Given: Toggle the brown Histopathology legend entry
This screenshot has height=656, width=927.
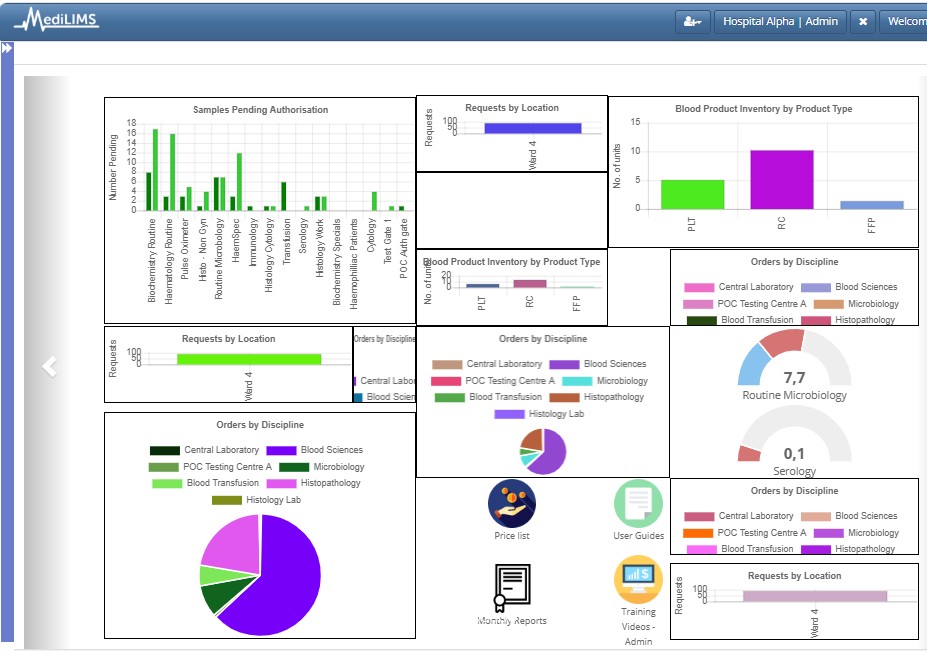Looking at the screenshot, I should pyautogui.click(x=597, y=398).
